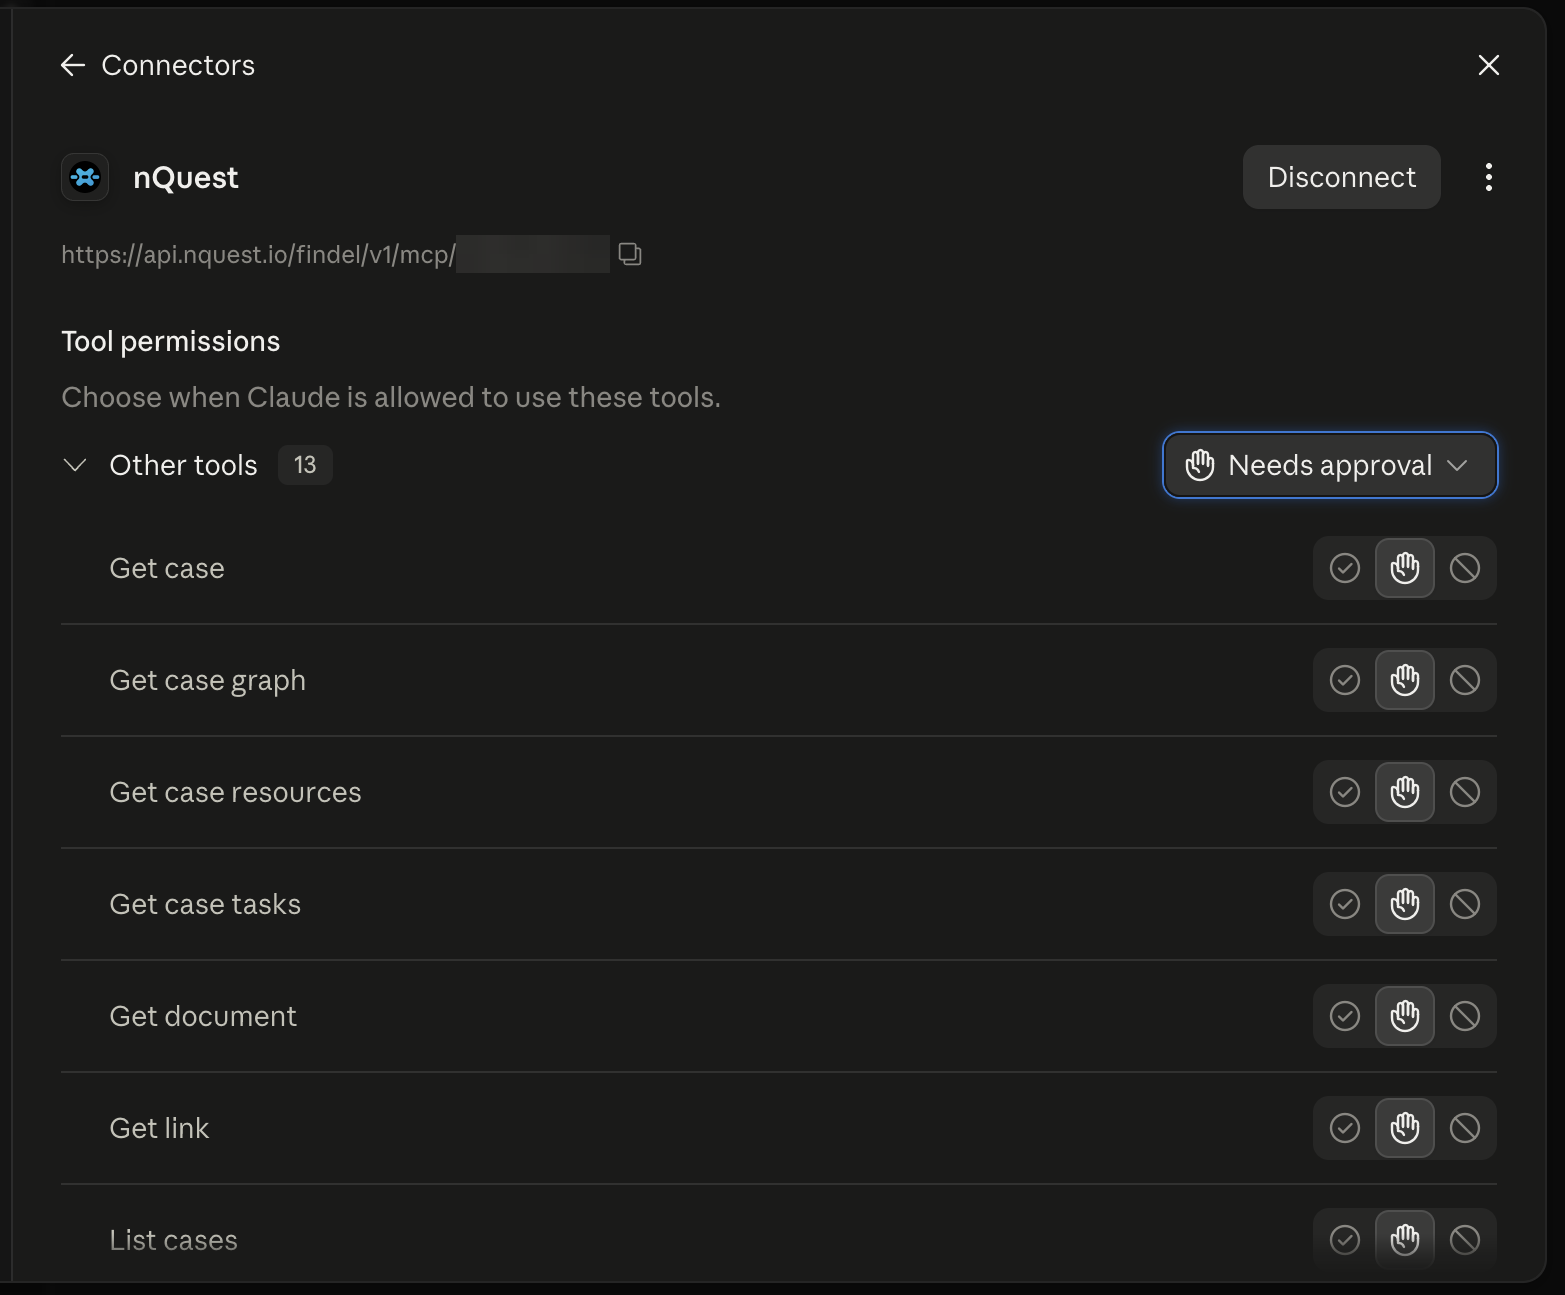The height and width of the screenshot is (1295, 1565).
Task: Copy the nQuest MCP URL
Action: click(630, 254)
